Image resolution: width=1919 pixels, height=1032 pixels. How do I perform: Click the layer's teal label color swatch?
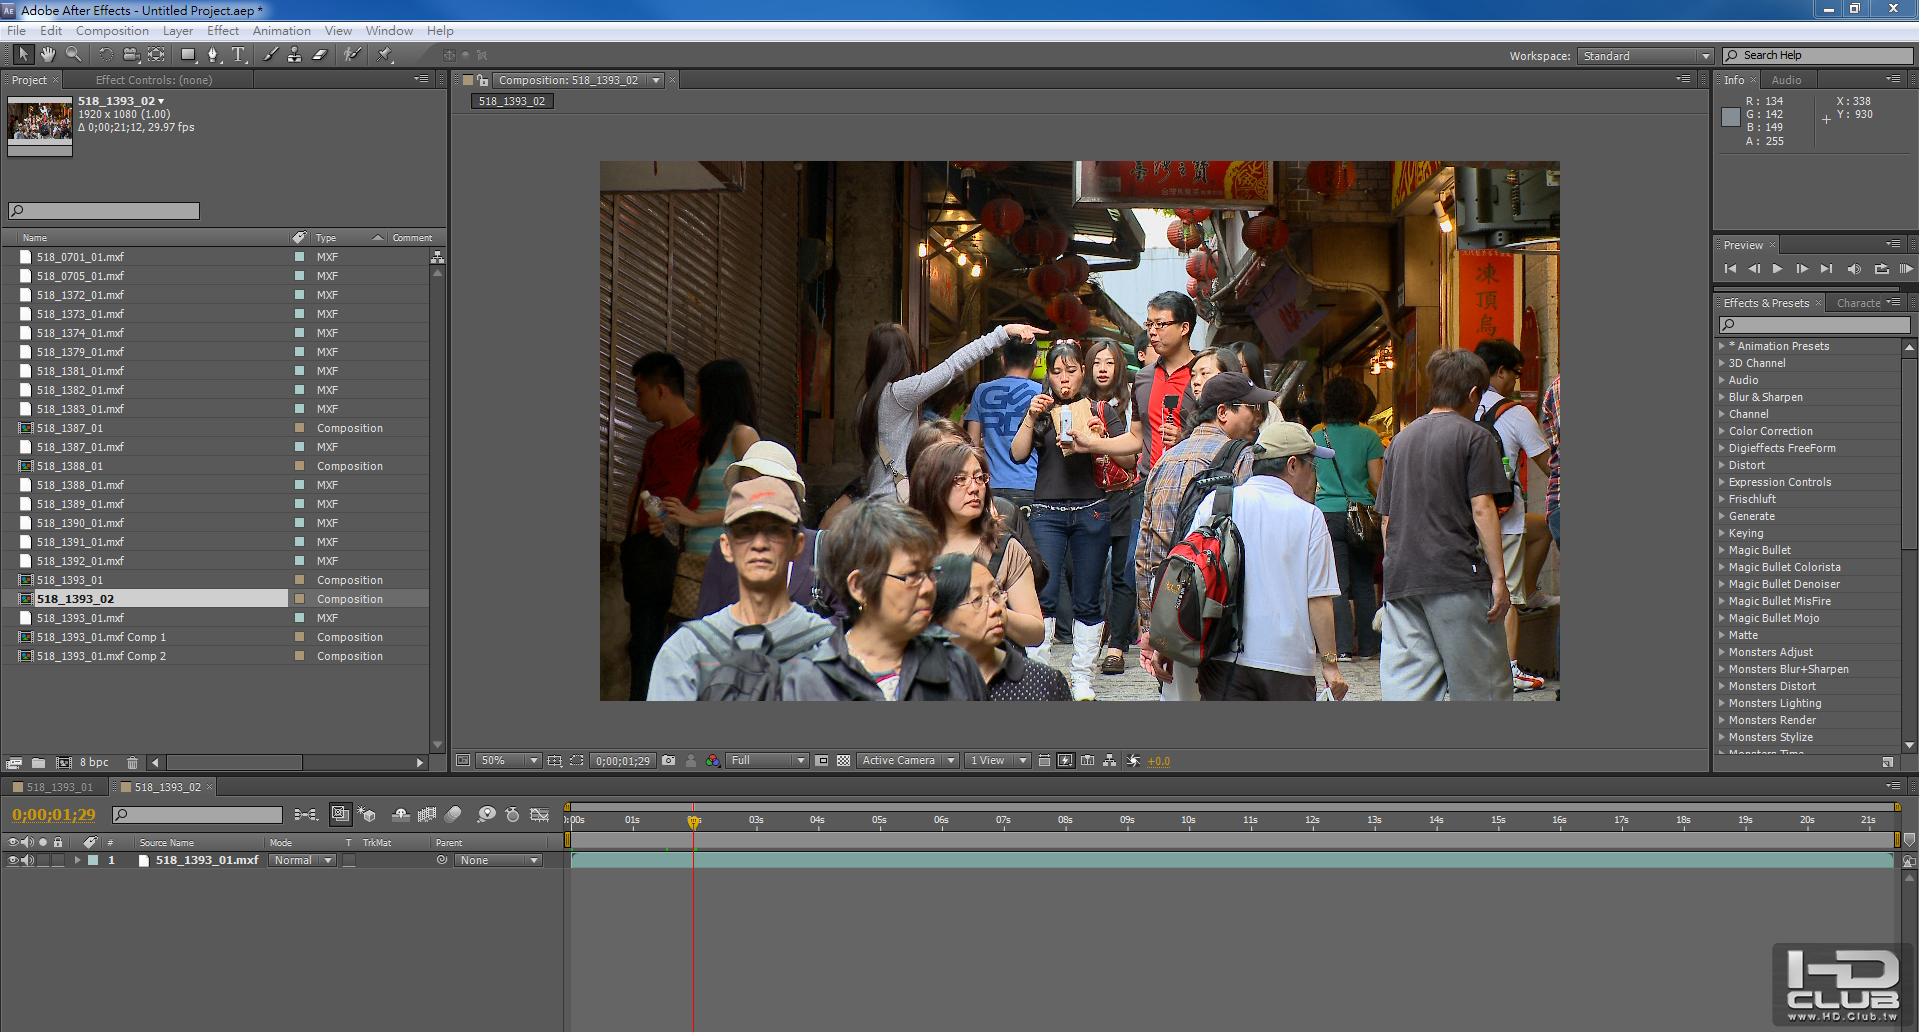pos(93,860)
